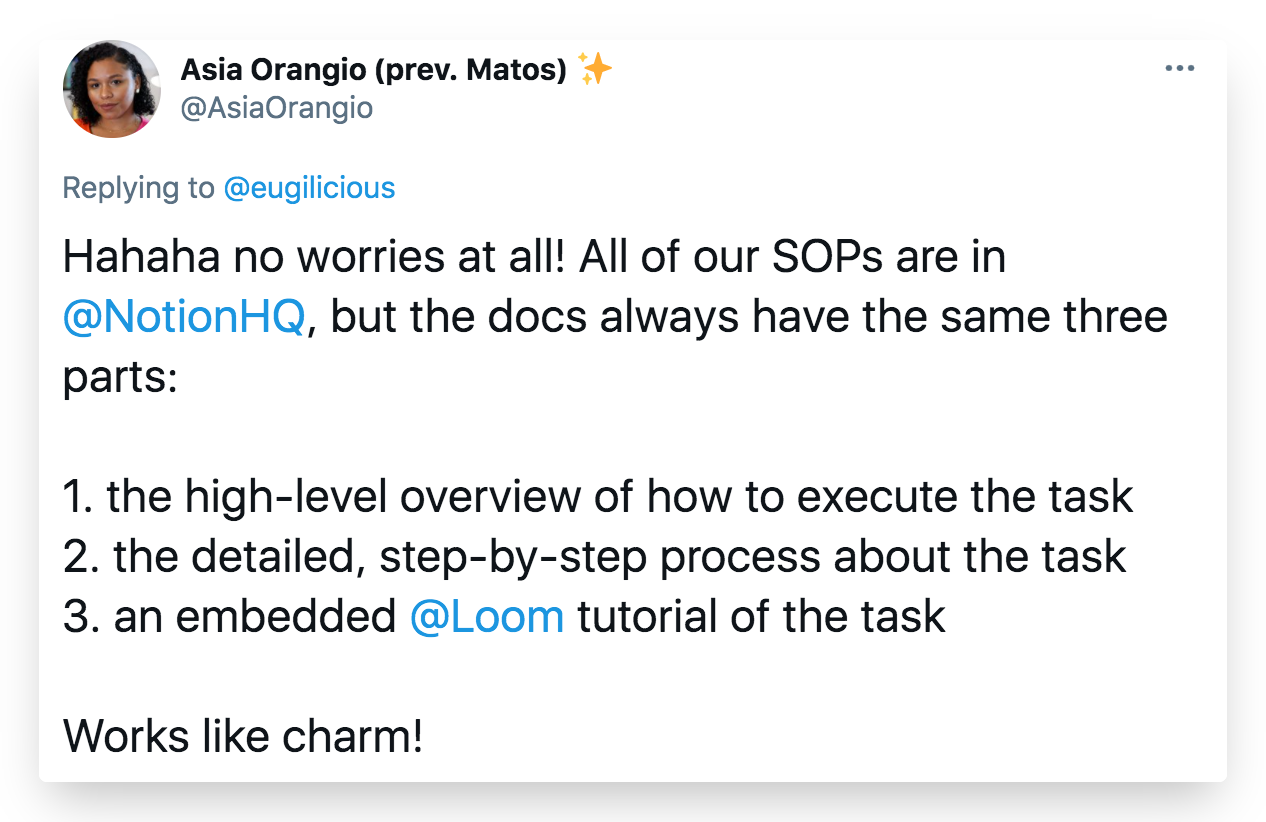
Task: Follow the @NotionHQ mention link
Action: [183, 318]
